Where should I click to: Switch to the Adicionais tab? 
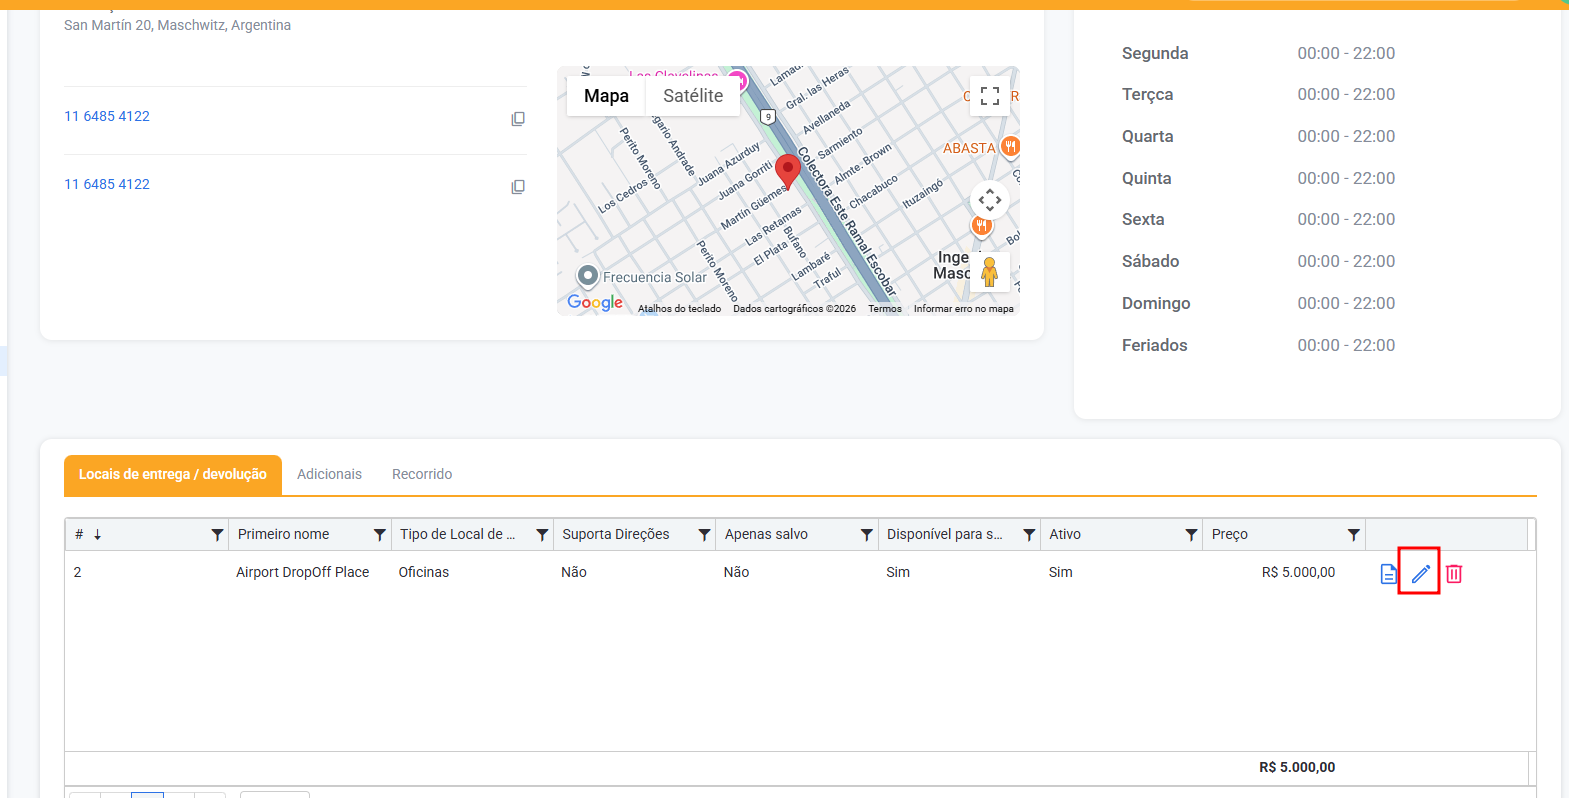329,474
